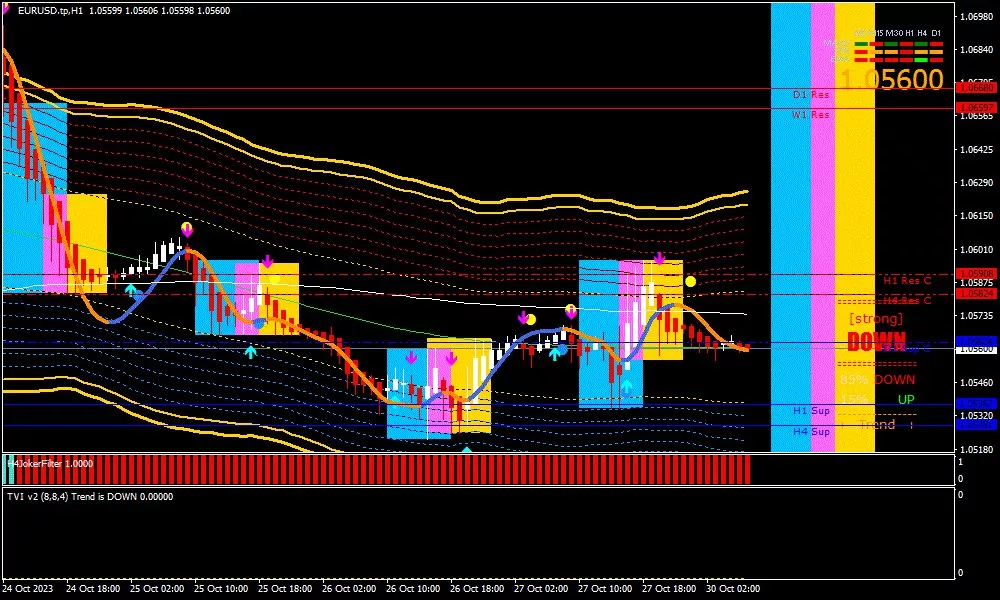Select the H1 timeframe header in signal matrix
This screenshot has height=600, width=1000.
pos(909,33)
